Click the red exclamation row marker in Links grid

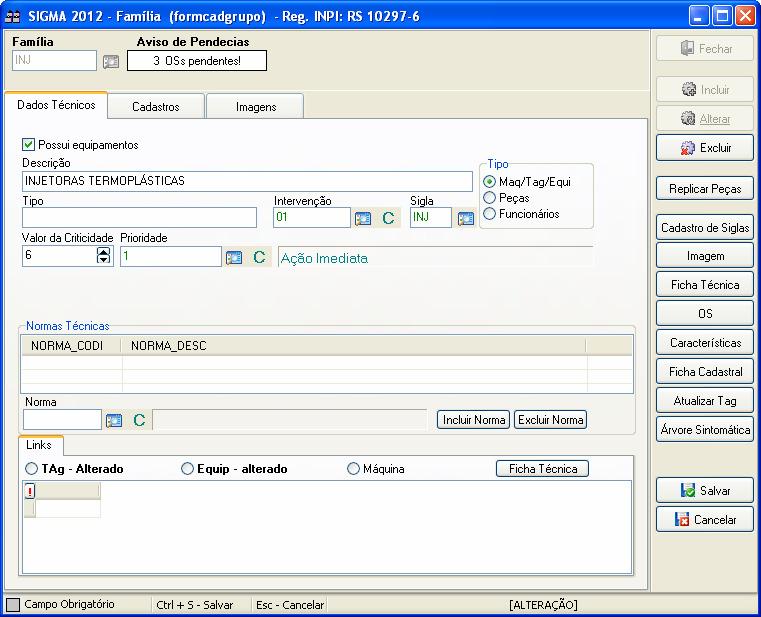[30, 491]
